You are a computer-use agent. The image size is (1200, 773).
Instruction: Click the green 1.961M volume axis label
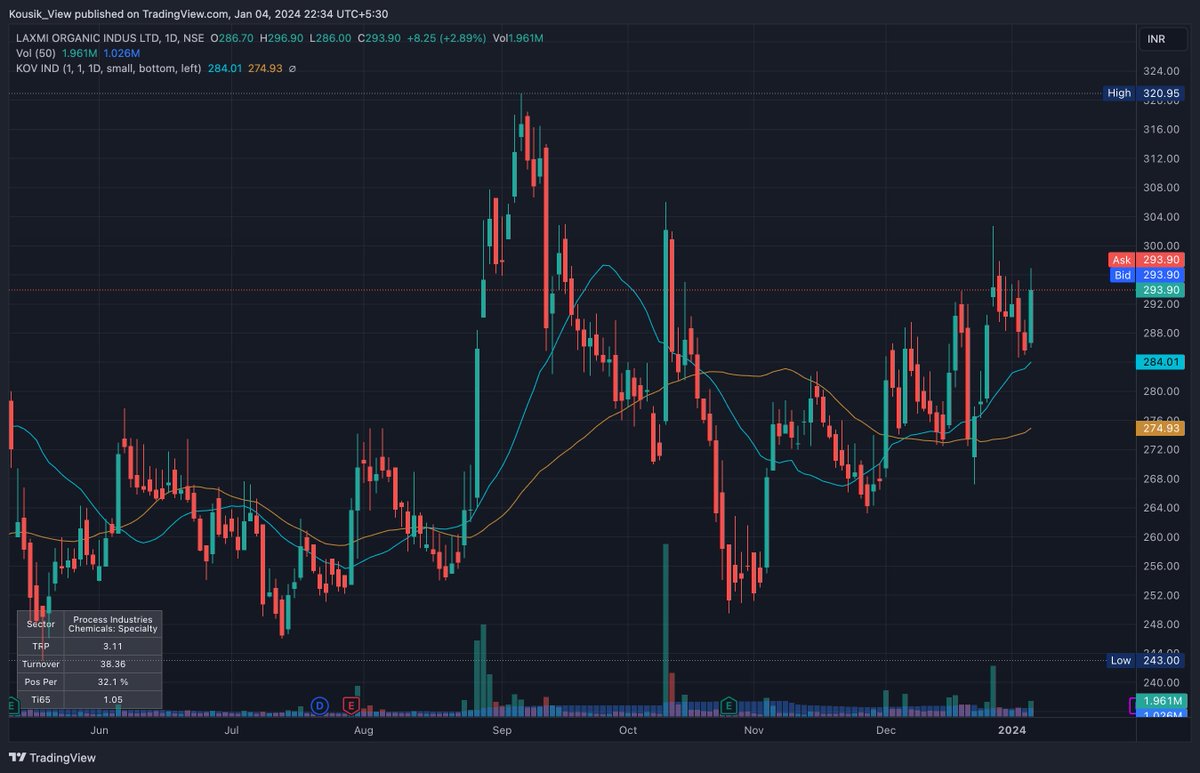(x=1161, y=700)
